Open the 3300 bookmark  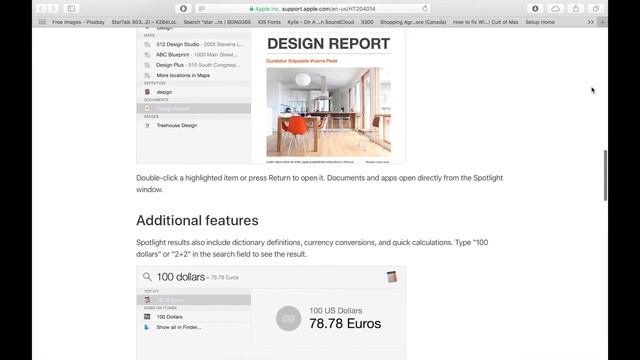click(x=367, y=22)
